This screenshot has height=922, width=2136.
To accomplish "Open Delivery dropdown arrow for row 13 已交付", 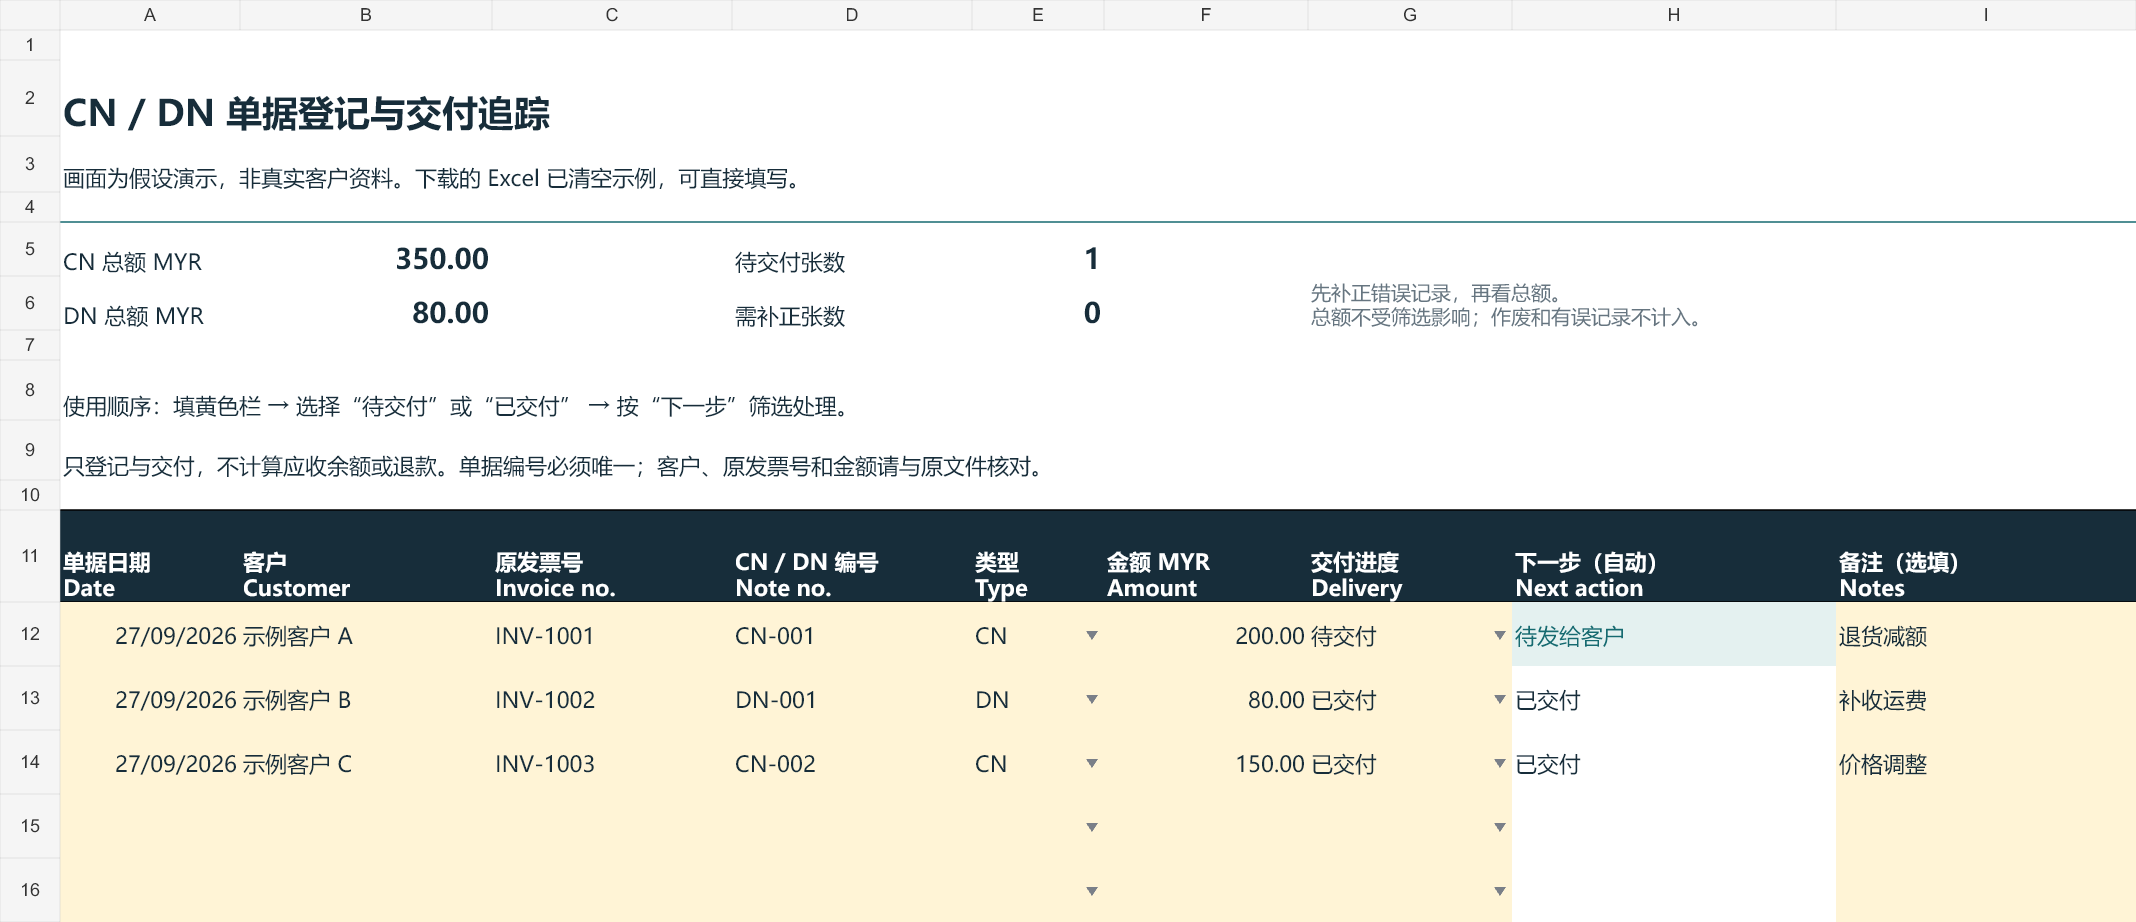I will pyautogui.click(x=1500, y=699).
